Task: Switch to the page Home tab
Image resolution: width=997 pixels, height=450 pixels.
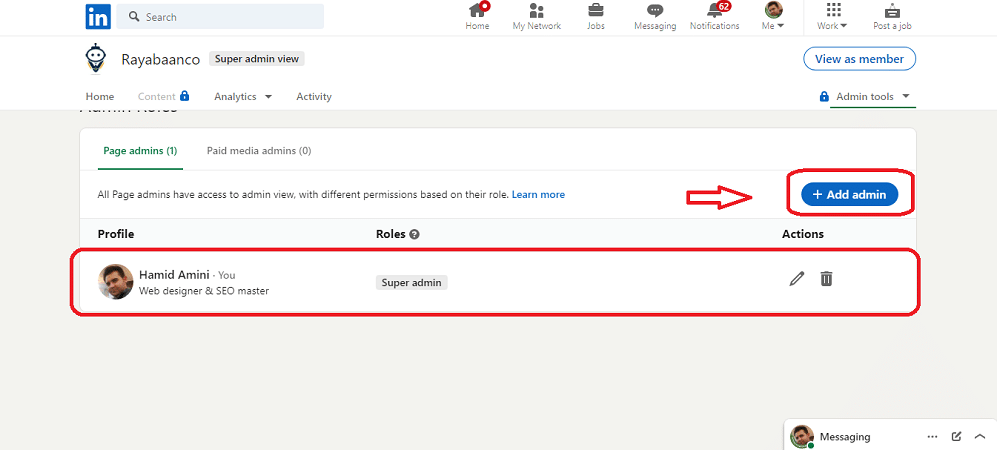Action: tap(100, 97)
